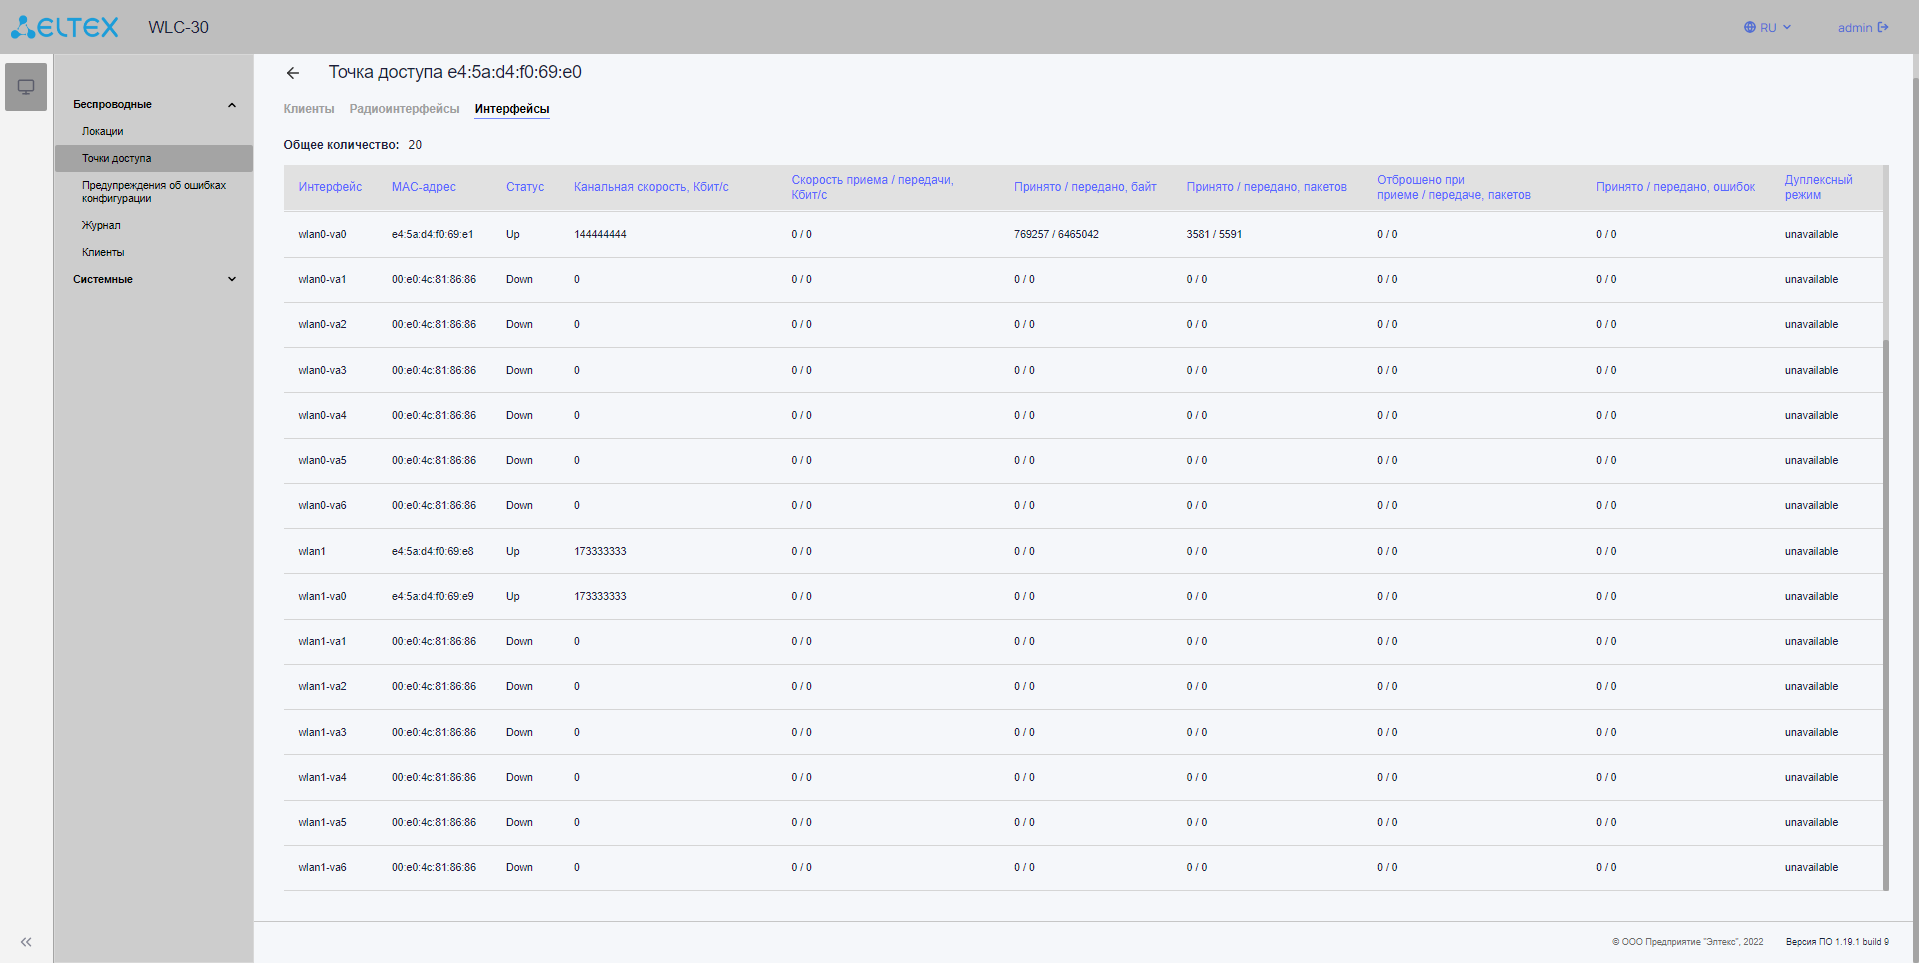Viewport: 1919px width, 963px height.
Task: Select the wlan0-va0 interface row
Action: (x=322, y=235)
